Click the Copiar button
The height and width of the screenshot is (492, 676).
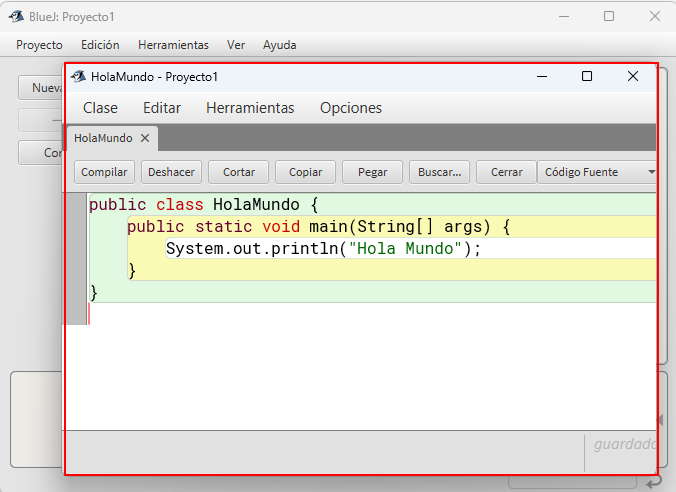click(x=305, y=172)
